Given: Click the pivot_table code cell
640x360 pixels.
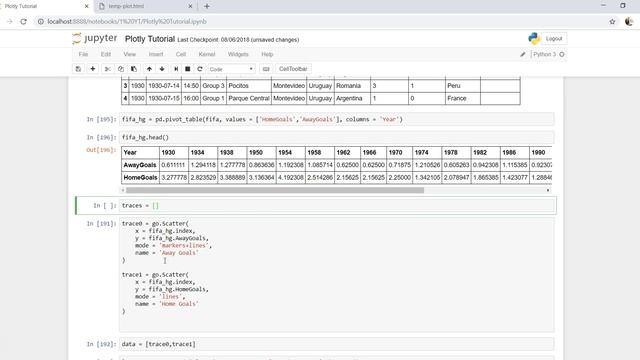Looking at the screenshot, I should point(337,120).
